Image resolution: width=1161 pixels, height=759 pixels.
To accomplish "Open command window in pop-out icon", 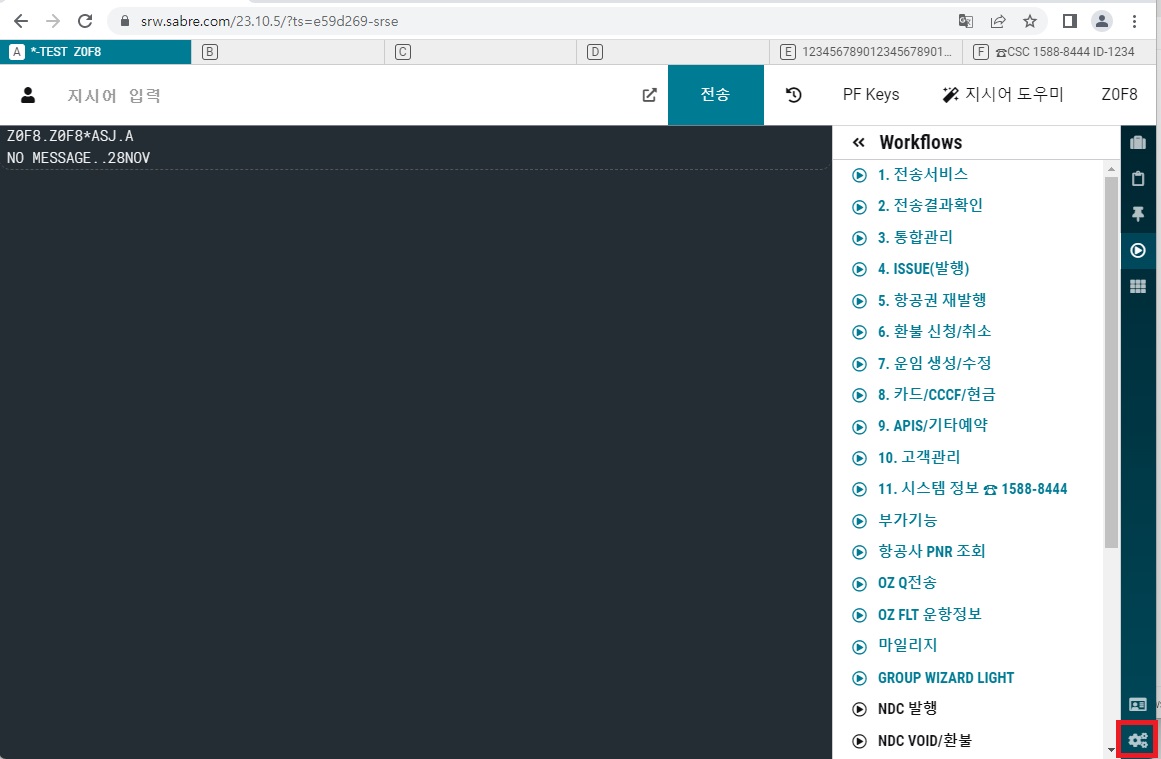I will pos(649,95).
